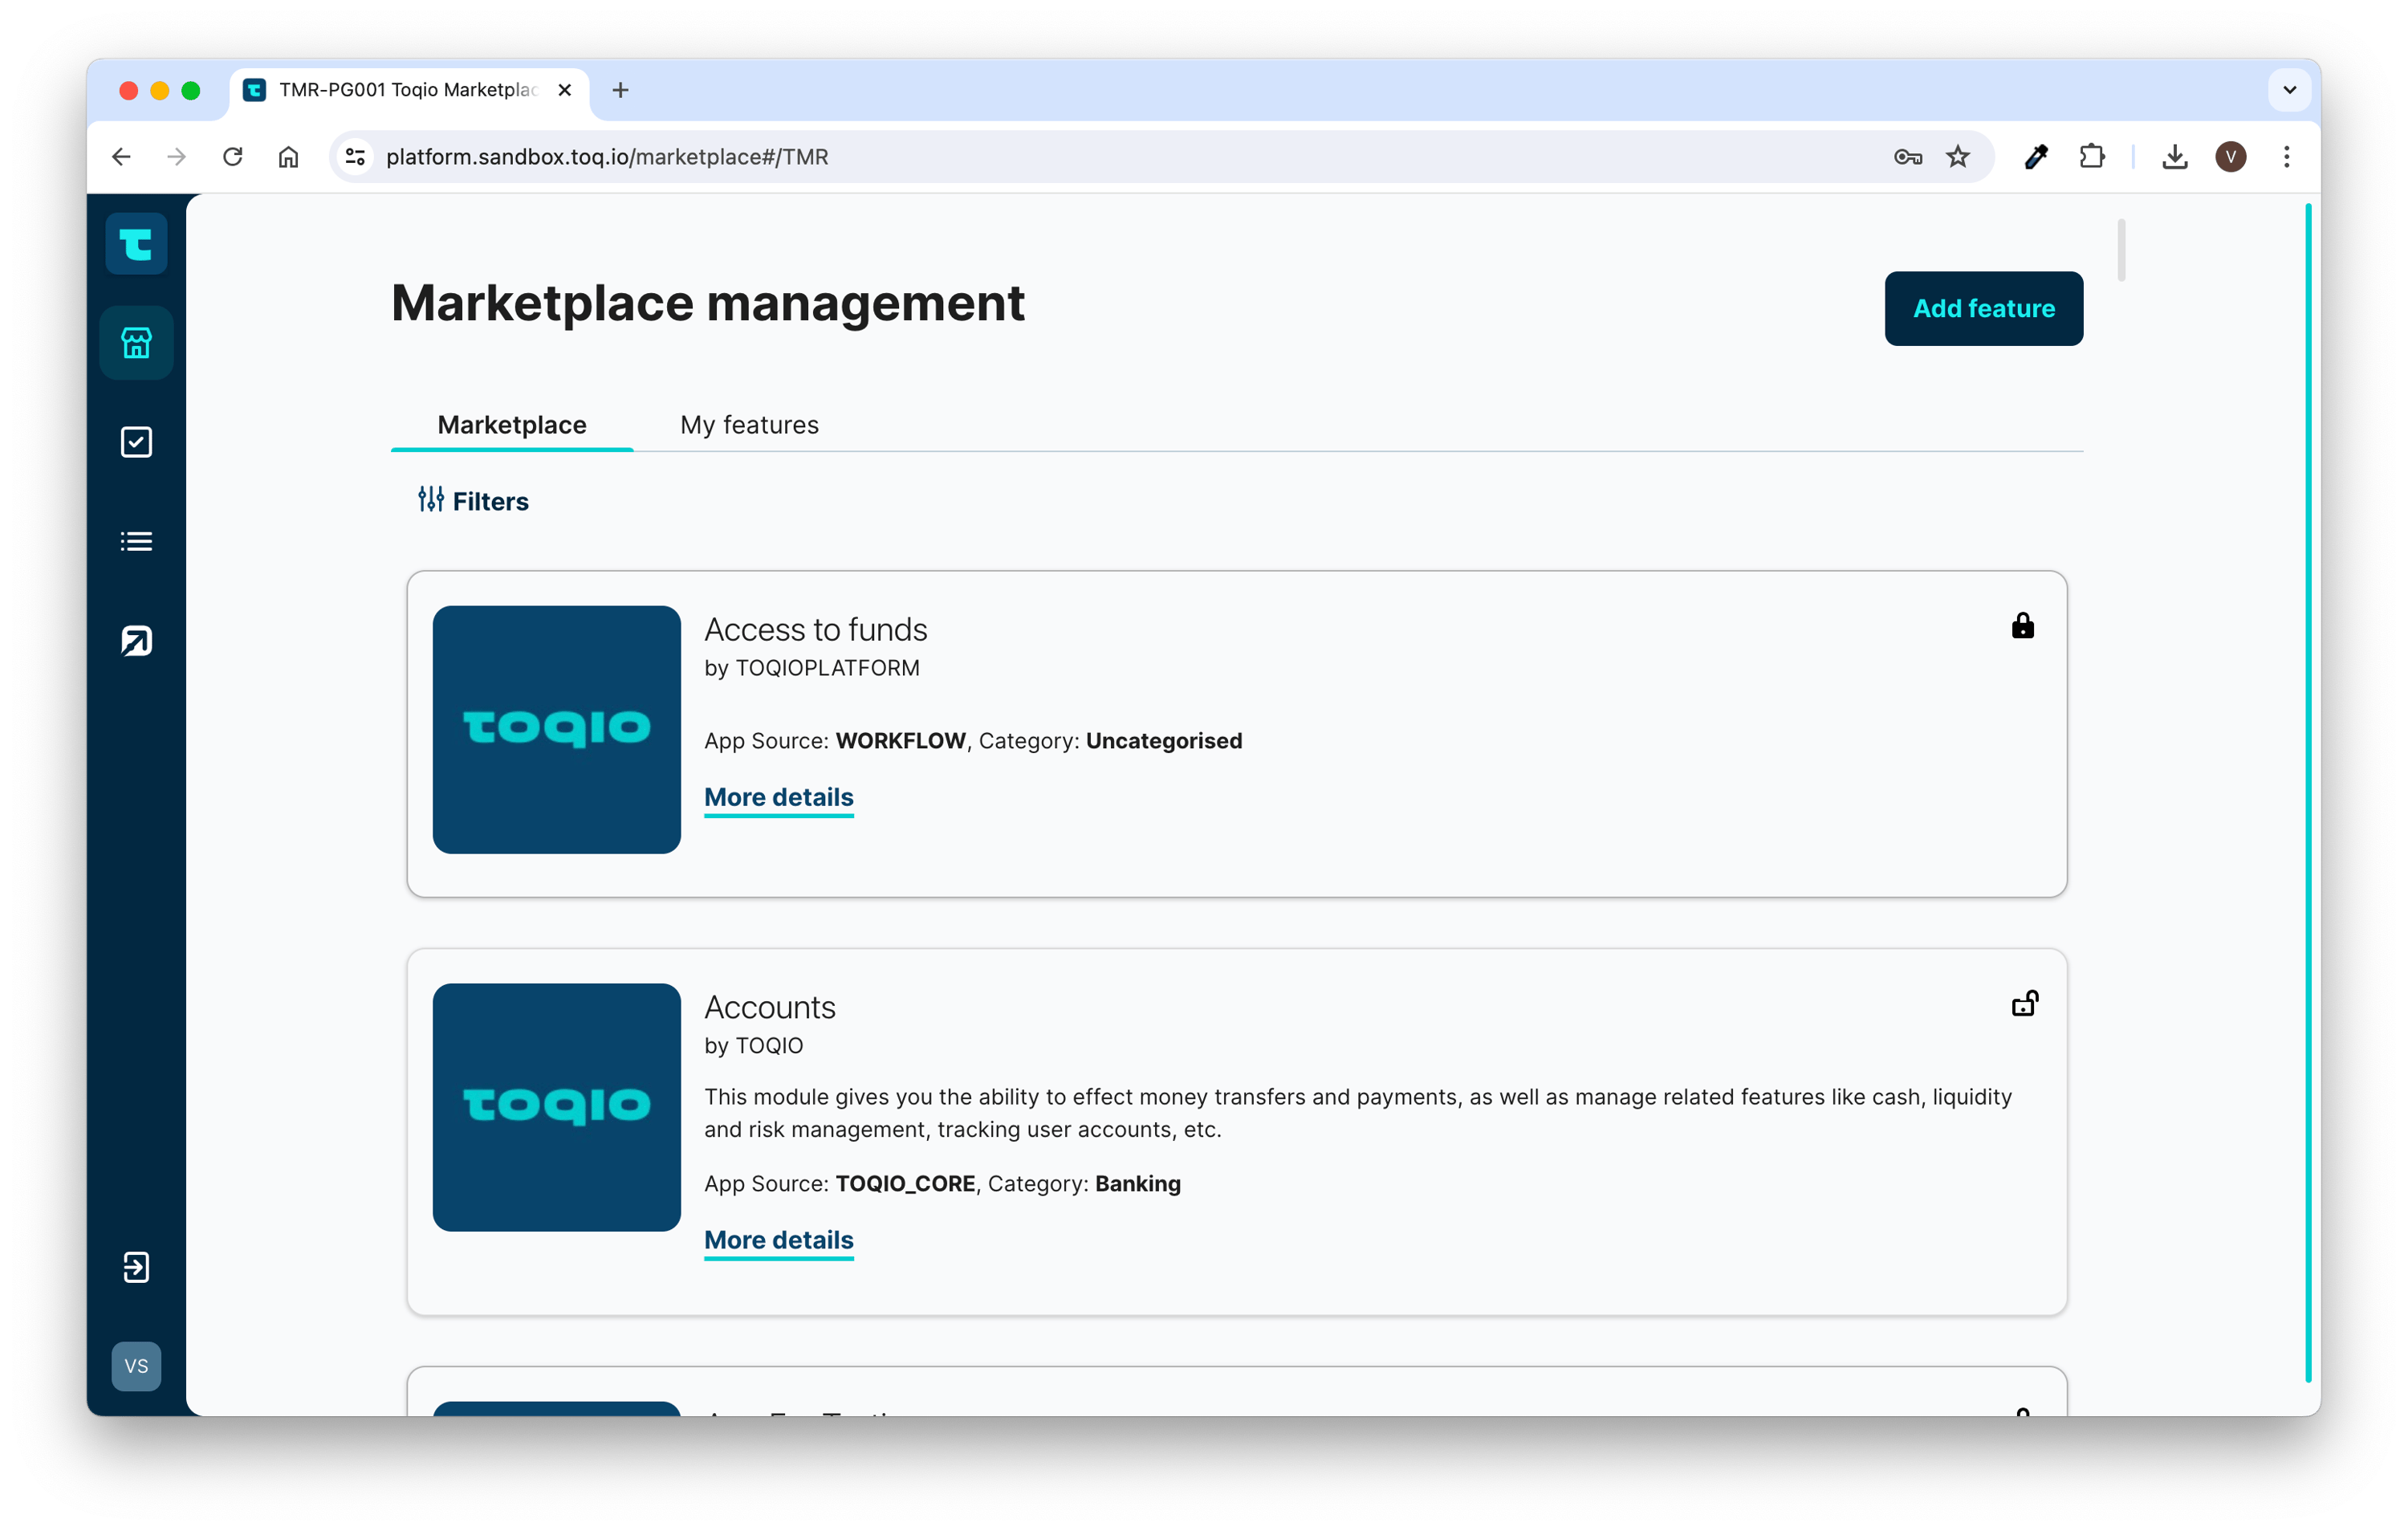Click the Add feature button

pyautogui.click(x=1983, y=308)
